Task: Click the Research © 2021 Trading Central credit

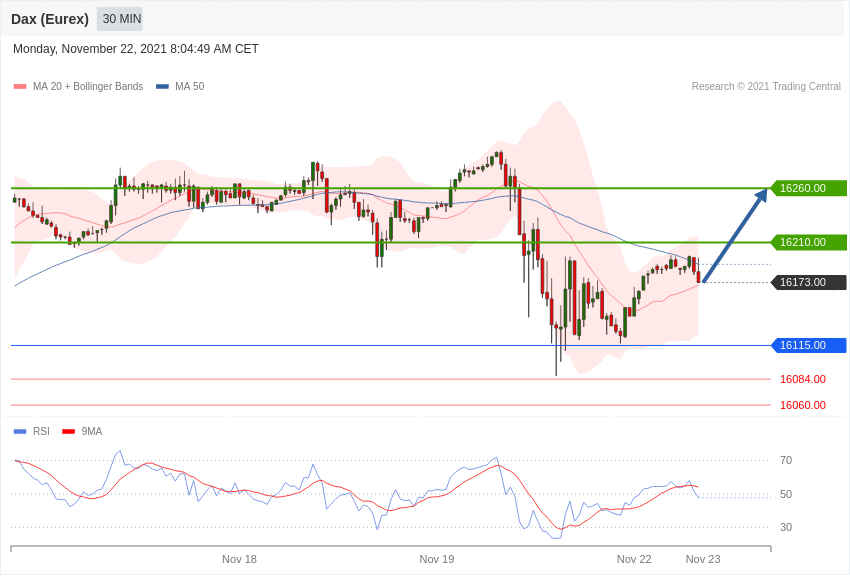Action: 766,87
